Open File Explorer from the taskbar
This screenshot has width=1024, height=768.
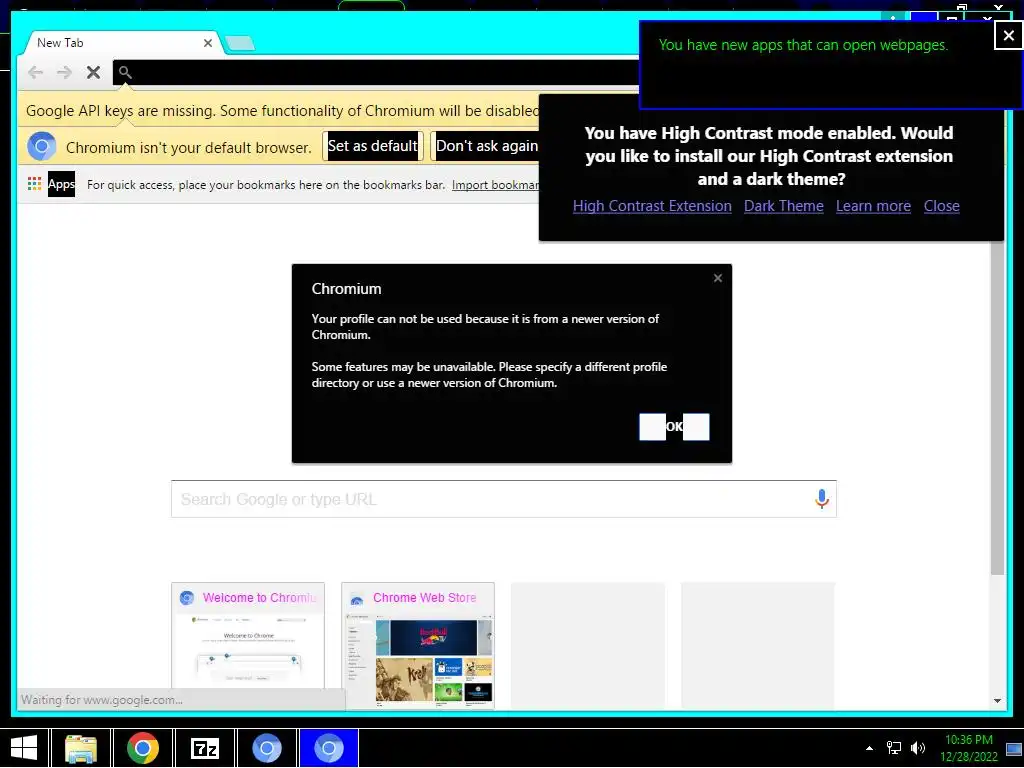[81, 748]
